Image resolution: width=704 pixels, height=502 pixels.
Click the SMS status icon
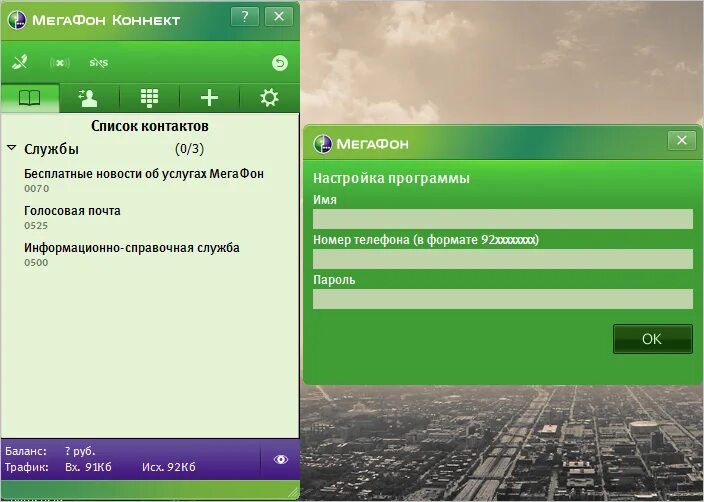pos(99,63)
